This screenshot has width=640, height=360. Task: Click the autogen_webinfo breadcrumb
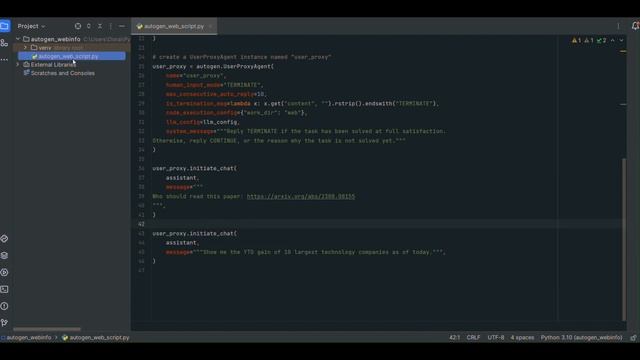[29, 338]
